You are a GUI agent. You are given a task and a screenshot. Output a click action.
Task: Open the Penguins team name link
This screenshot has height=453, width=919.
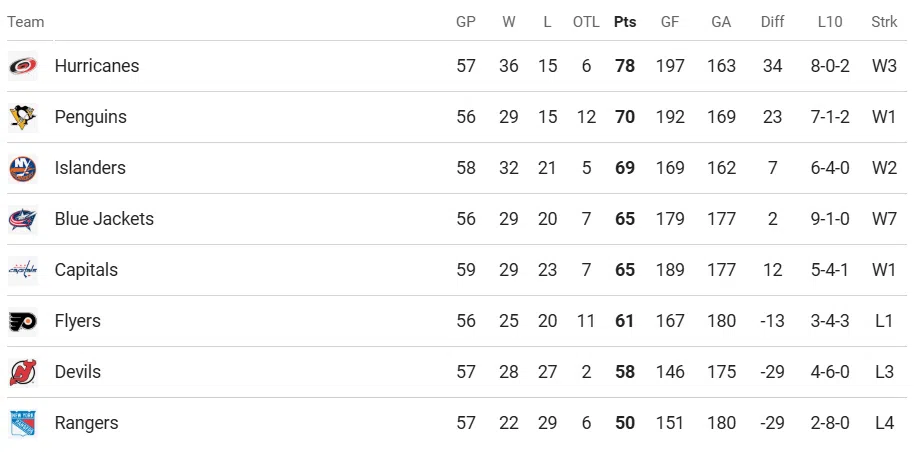(91, 117)
